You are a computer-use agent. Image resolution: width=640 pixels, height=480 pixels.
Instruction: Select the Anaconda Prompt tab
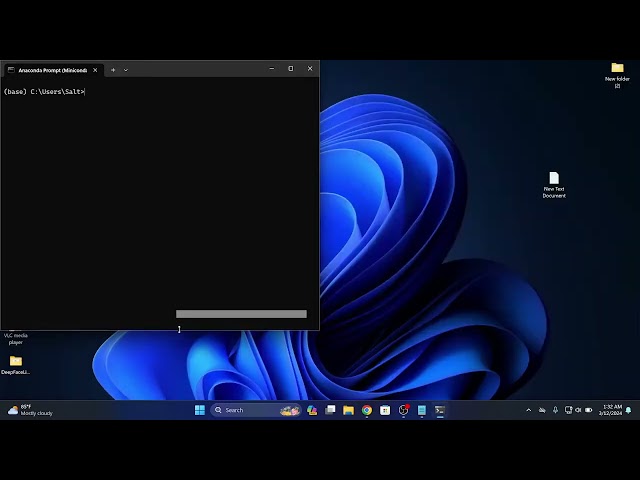tap(52, 70)
